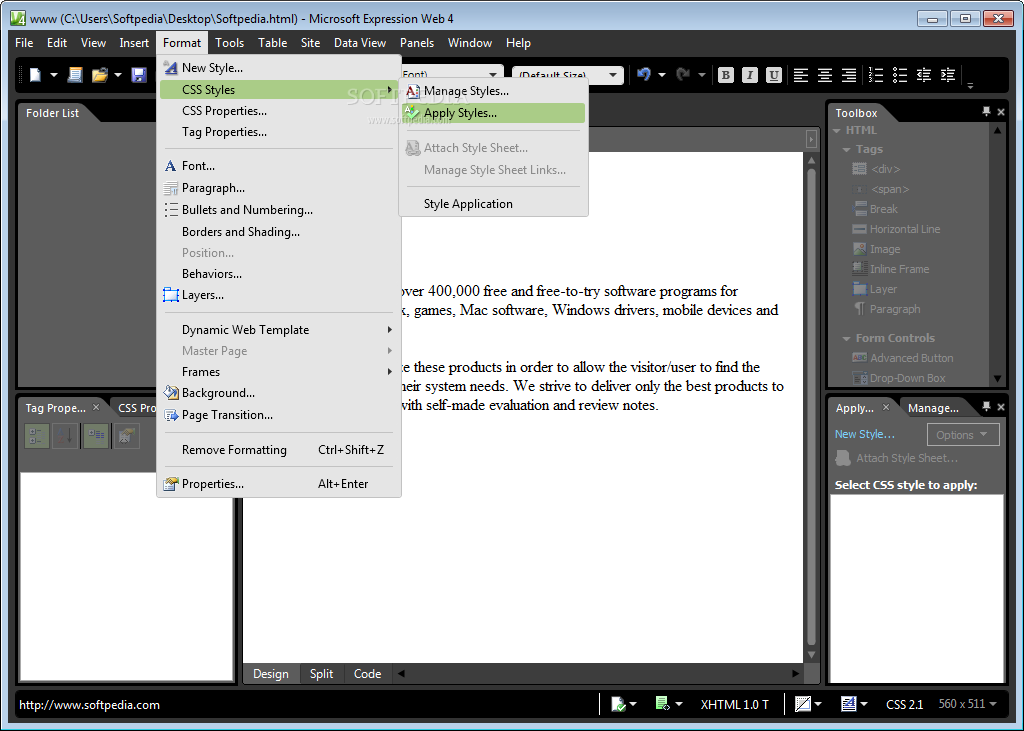Screen dimensions: 1024x731
Task: Switch to Split view tab
Action: point(321,674)
